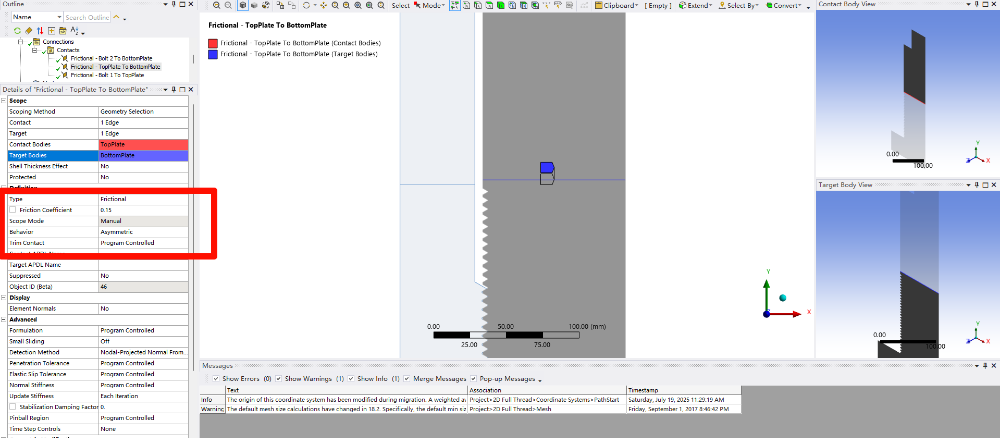Choose the Vertex selection filter
This screenshot has width=1000, height=438.
tap(466, 5)
